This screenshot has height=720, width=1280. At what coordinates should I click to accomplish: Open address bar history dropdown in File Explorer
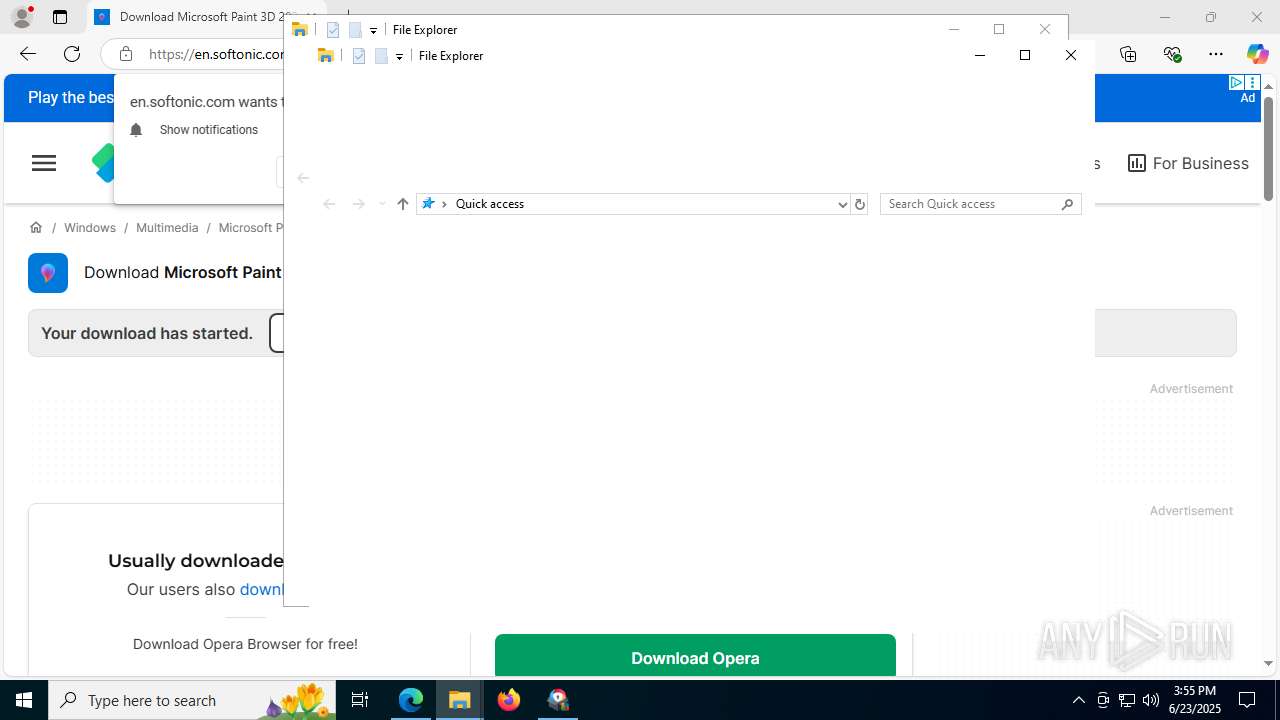pyautogui.click(x=842, y=204)
